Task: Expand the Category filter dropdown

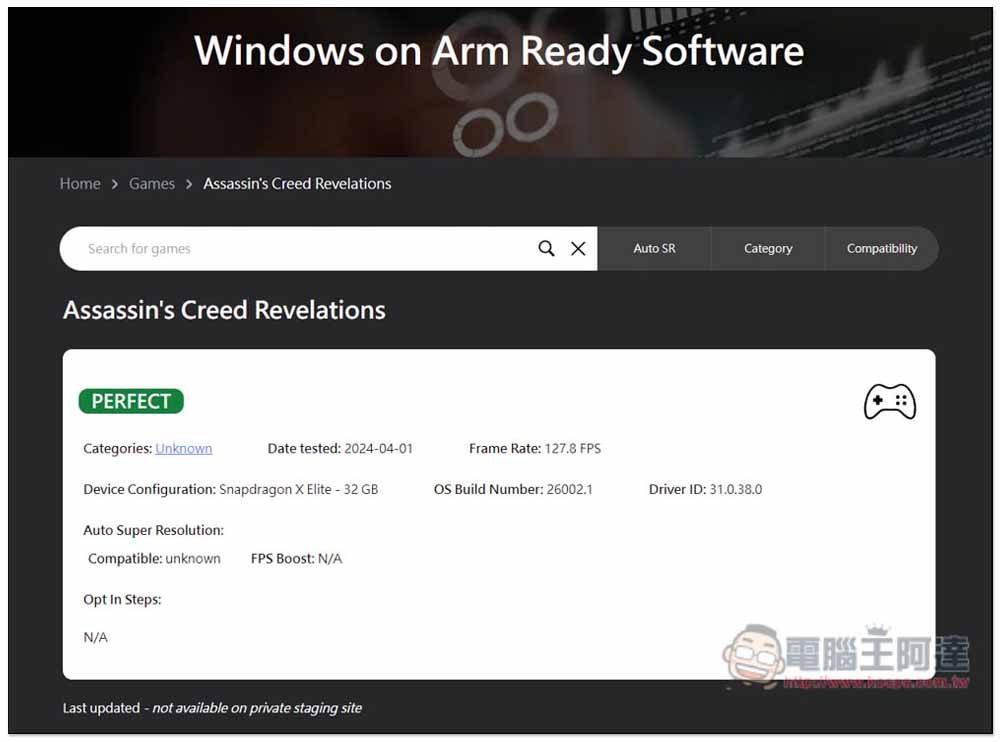Action: coord(768,249)
